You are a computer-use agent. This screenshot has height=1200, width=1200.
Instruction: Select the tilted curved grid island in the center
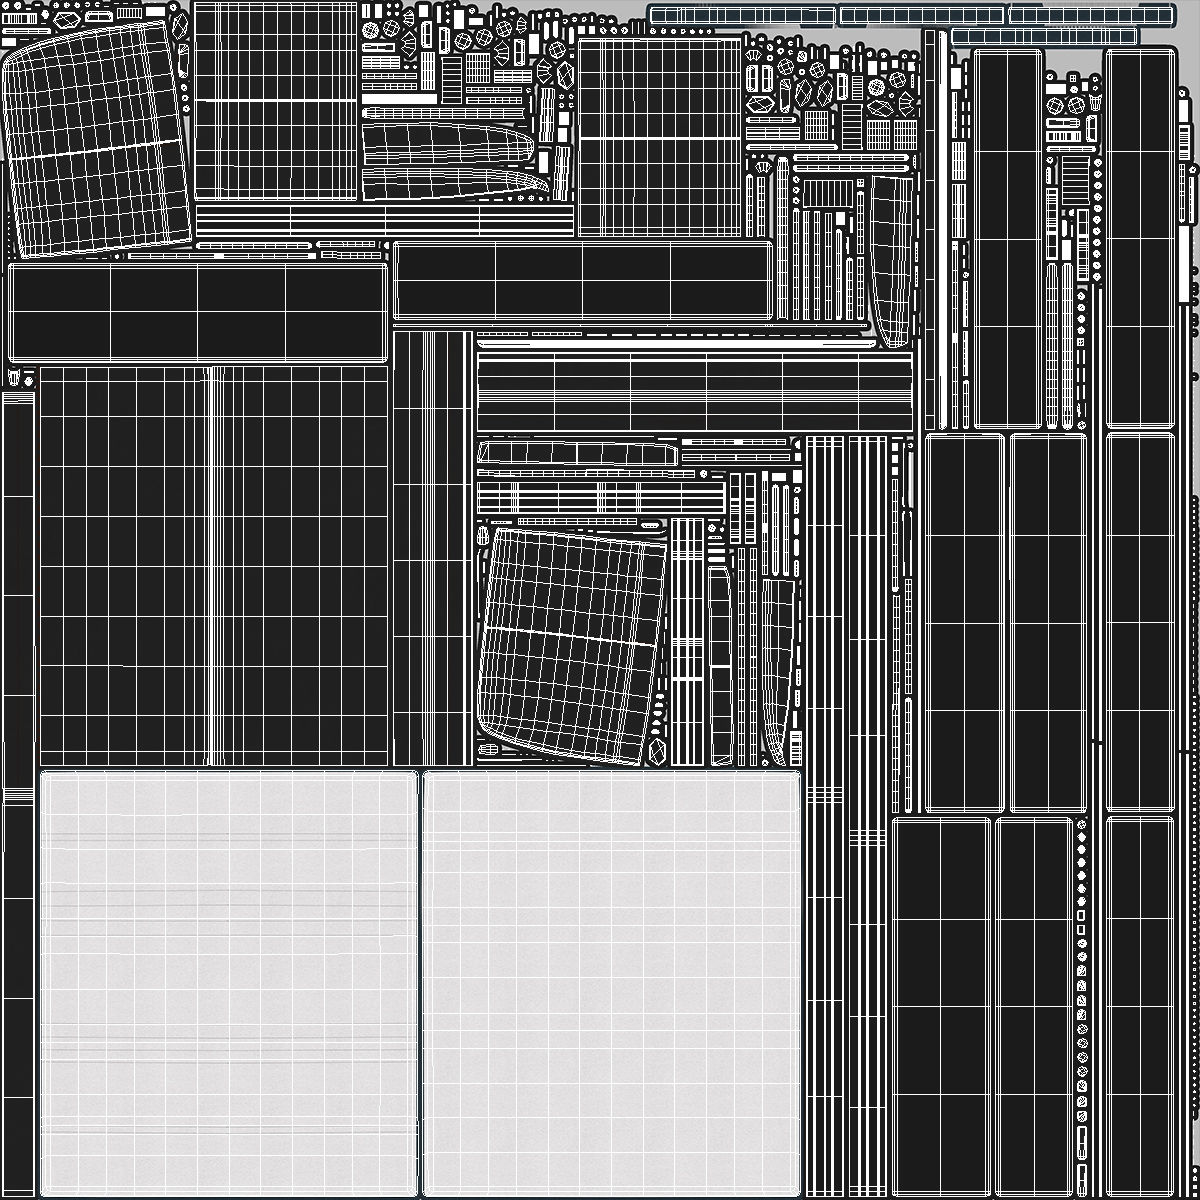[x=572, y=646]
